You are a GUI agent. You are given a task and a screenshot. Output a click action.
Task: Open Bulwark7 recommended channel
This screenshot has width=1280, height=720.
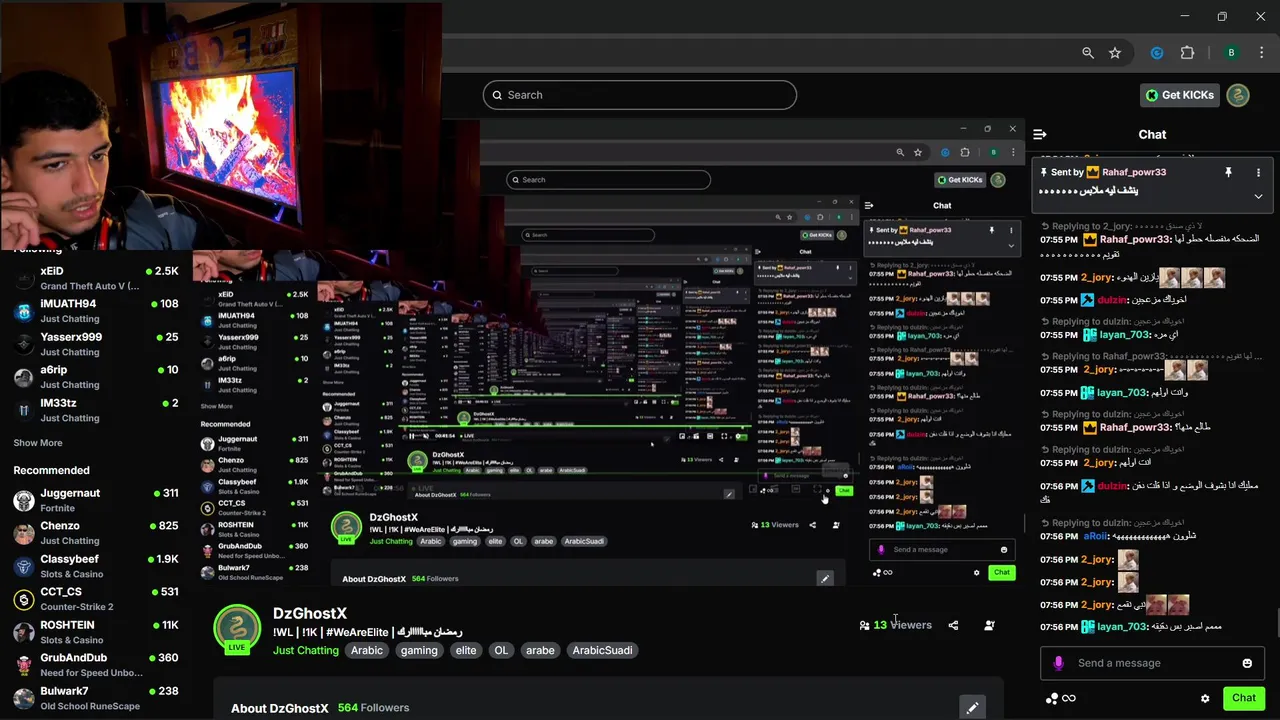pyautogui.click(x=95, y=698)
